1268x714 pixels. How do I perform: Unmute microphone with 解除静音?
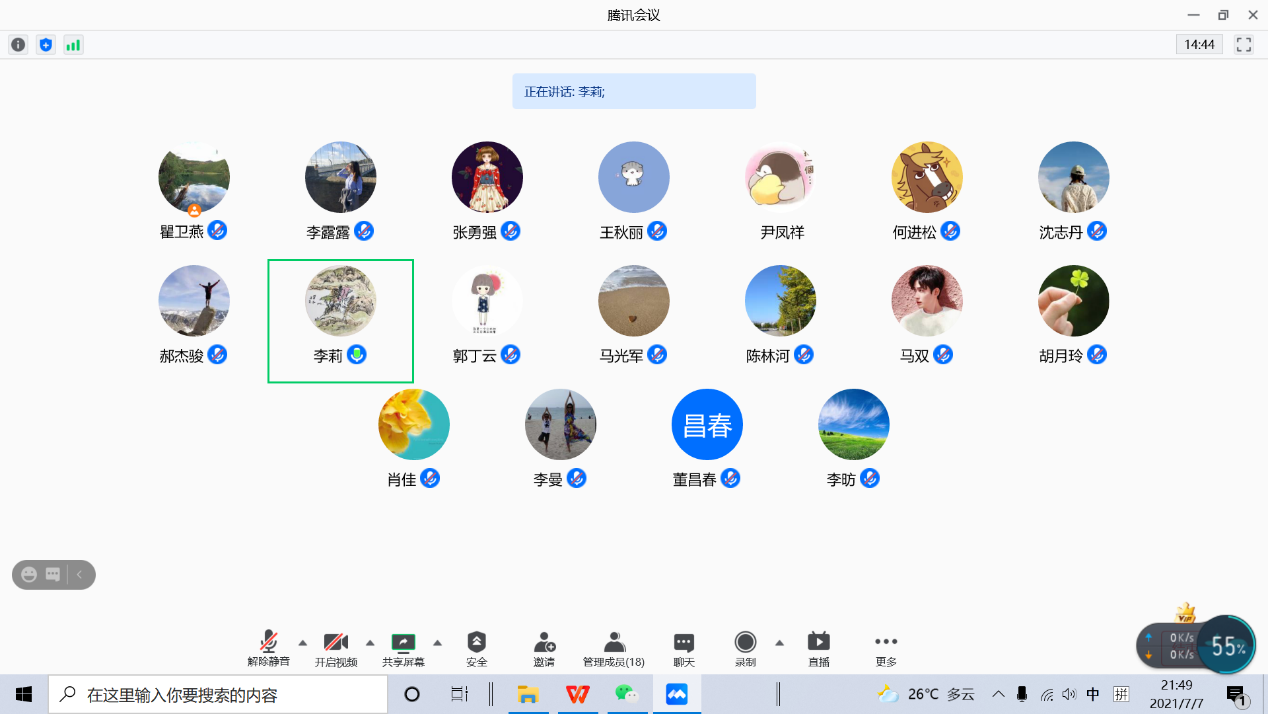pos(269,648)
